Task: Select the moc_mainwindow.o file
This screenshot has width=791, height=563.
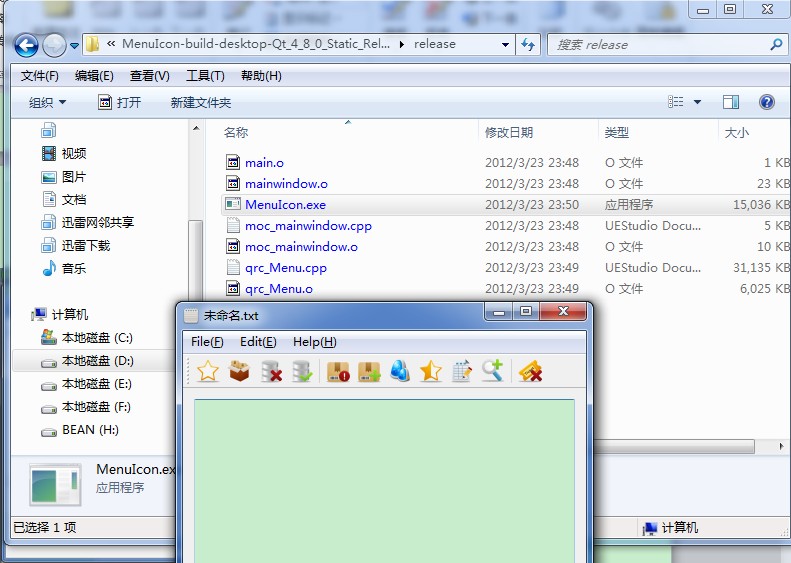Action: tap(301, 247)
